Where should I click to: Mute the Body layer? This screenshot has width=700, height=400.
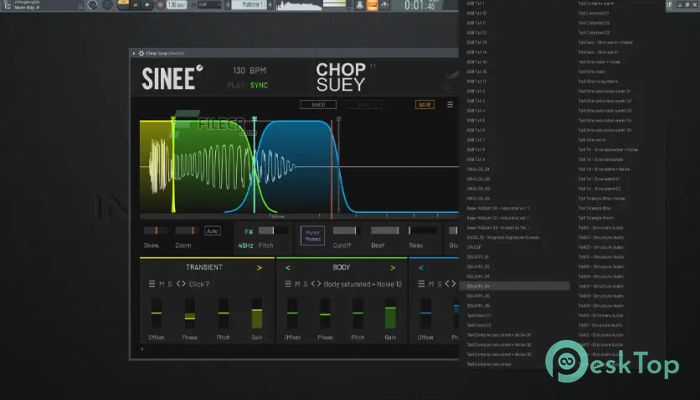tap(298, 284)
